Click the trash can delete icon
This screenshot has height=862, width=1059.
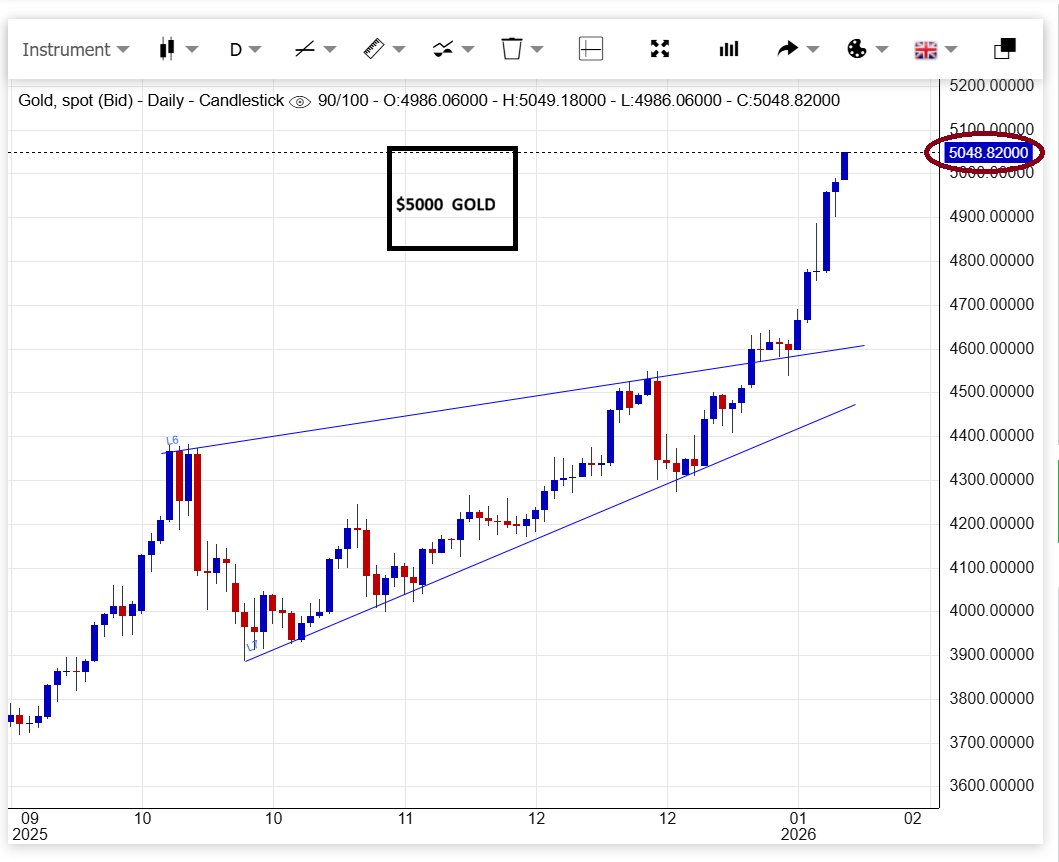pyautogui.click(x=512, y=48)
